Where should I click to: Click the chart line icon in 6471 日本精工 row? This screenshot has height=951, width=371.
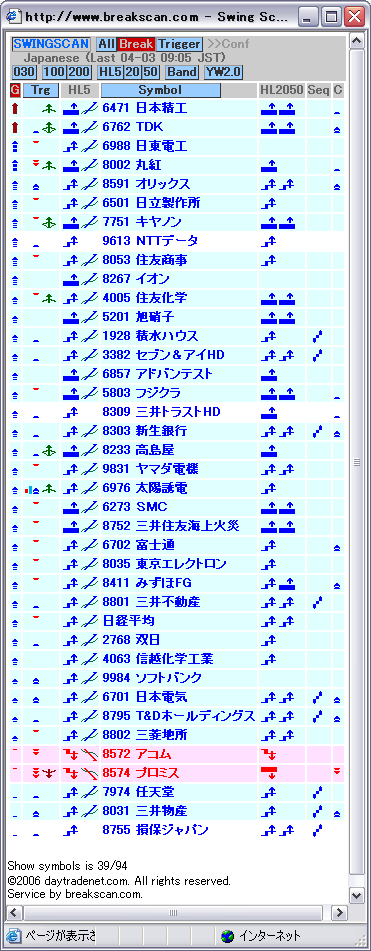[x=90, y=109]
